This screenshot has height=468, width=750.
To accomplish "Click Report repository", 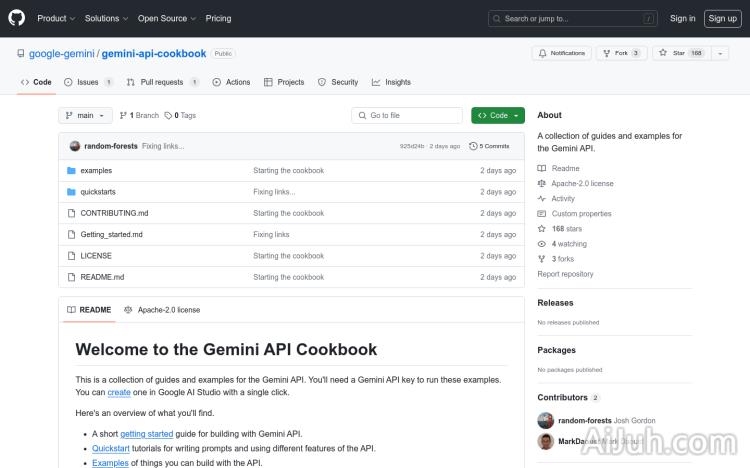I will pos(565,274).
